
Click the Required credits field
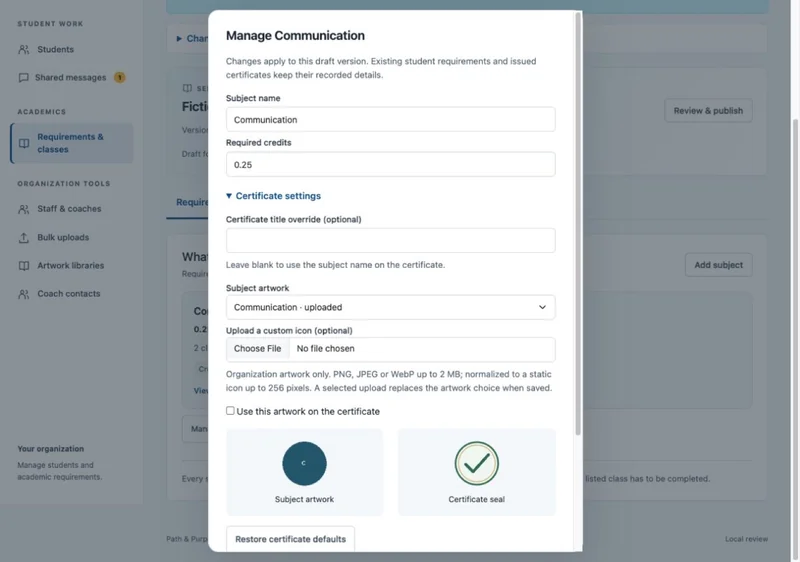click(390, 164)
